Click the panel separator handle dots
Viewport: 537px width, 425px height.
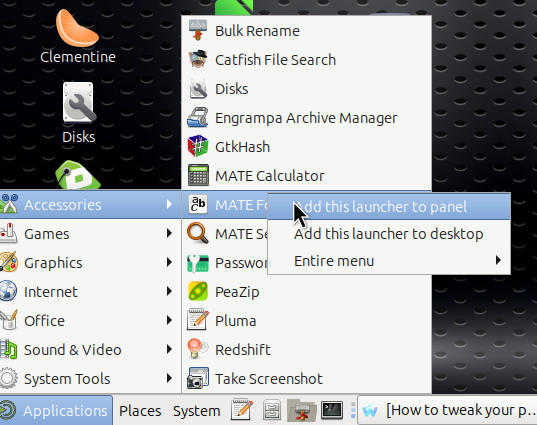[x=353, y=410]
